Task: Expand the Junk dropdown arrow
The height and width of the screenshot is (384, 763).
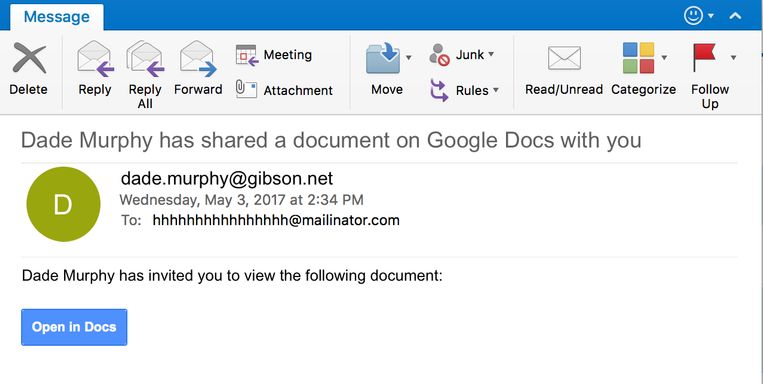Action: pyautogui.click(x=491, y=54)
